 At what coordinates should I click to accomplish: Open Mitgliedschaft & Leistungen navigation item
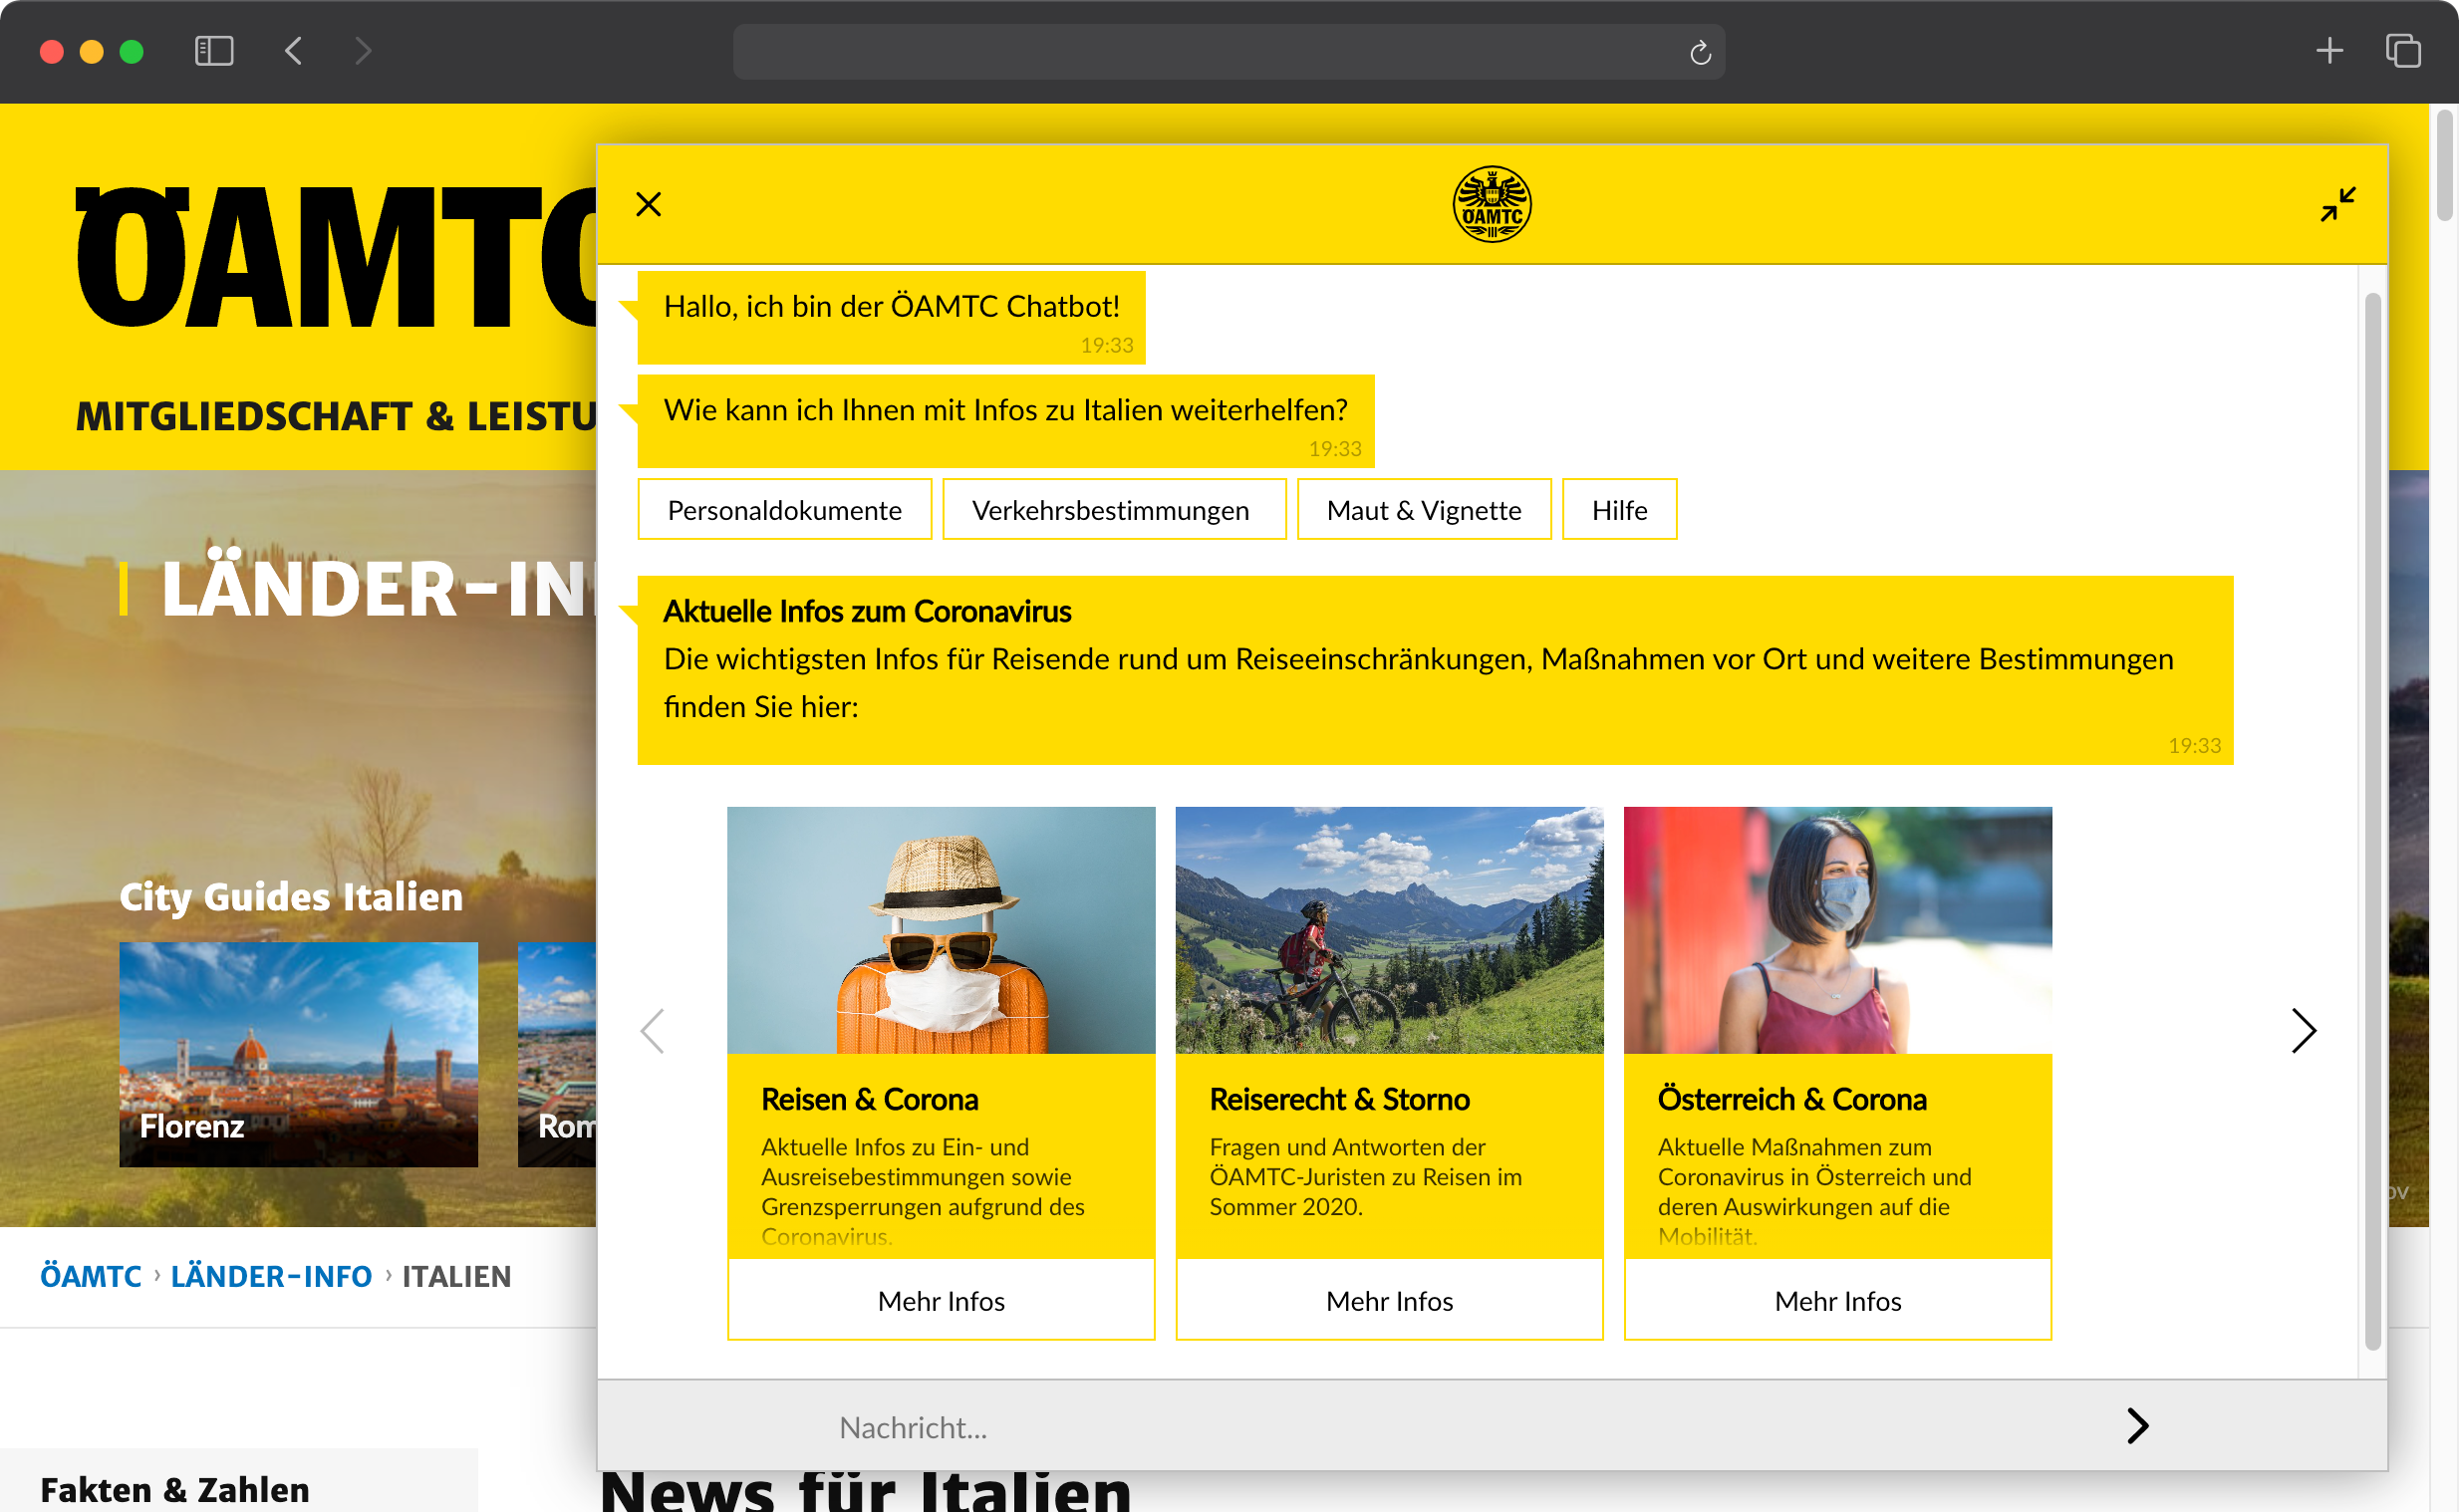point(336,416)
